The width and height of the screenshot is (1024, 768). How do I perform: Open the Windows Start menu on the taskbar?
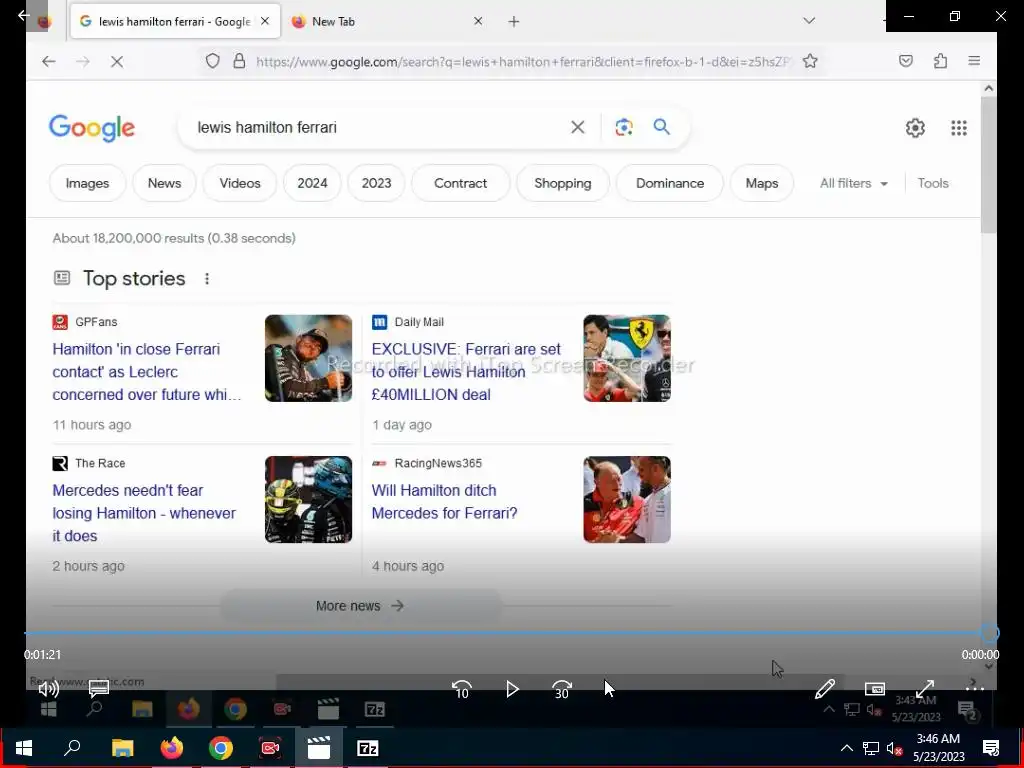pos(24,748)
